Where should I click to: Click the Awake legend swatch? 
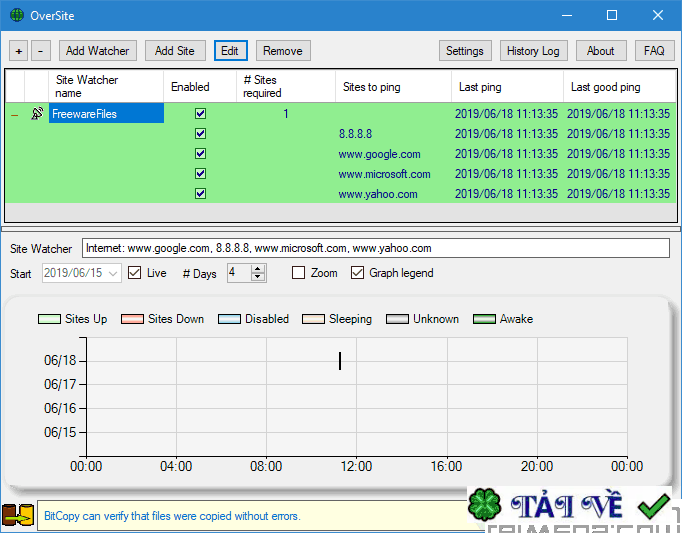point(484,319)
